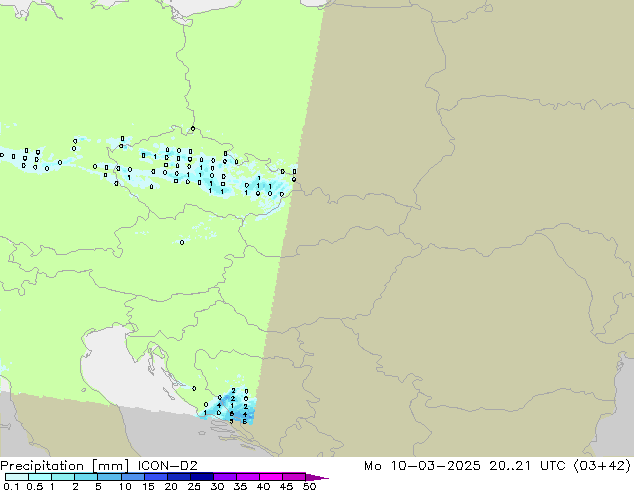Select the '25' legend scale label
The image size is (634, 490).
pos(194,486)
